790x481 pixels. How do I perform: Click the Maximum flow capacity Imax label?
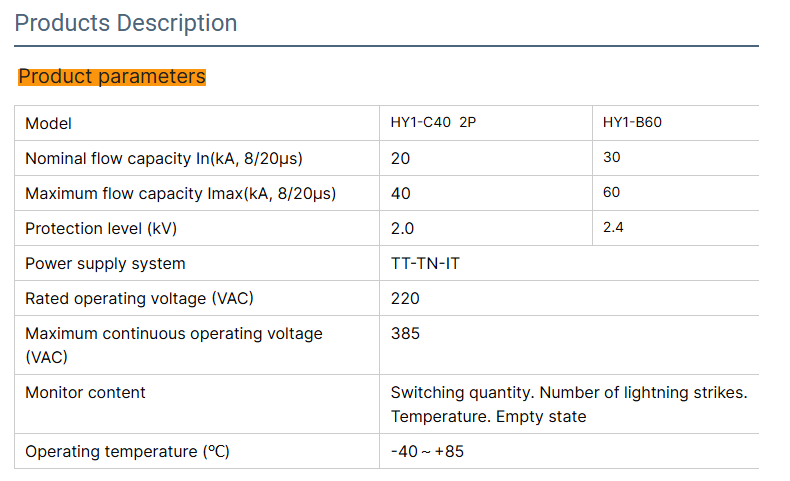(180, 193)
